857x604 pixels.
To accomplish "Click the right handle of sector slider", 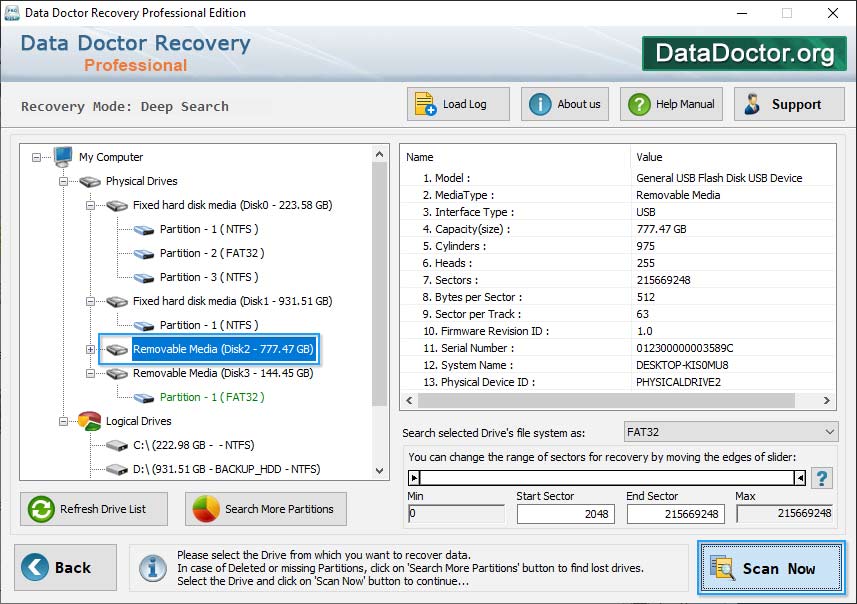I will click(800, 478).
